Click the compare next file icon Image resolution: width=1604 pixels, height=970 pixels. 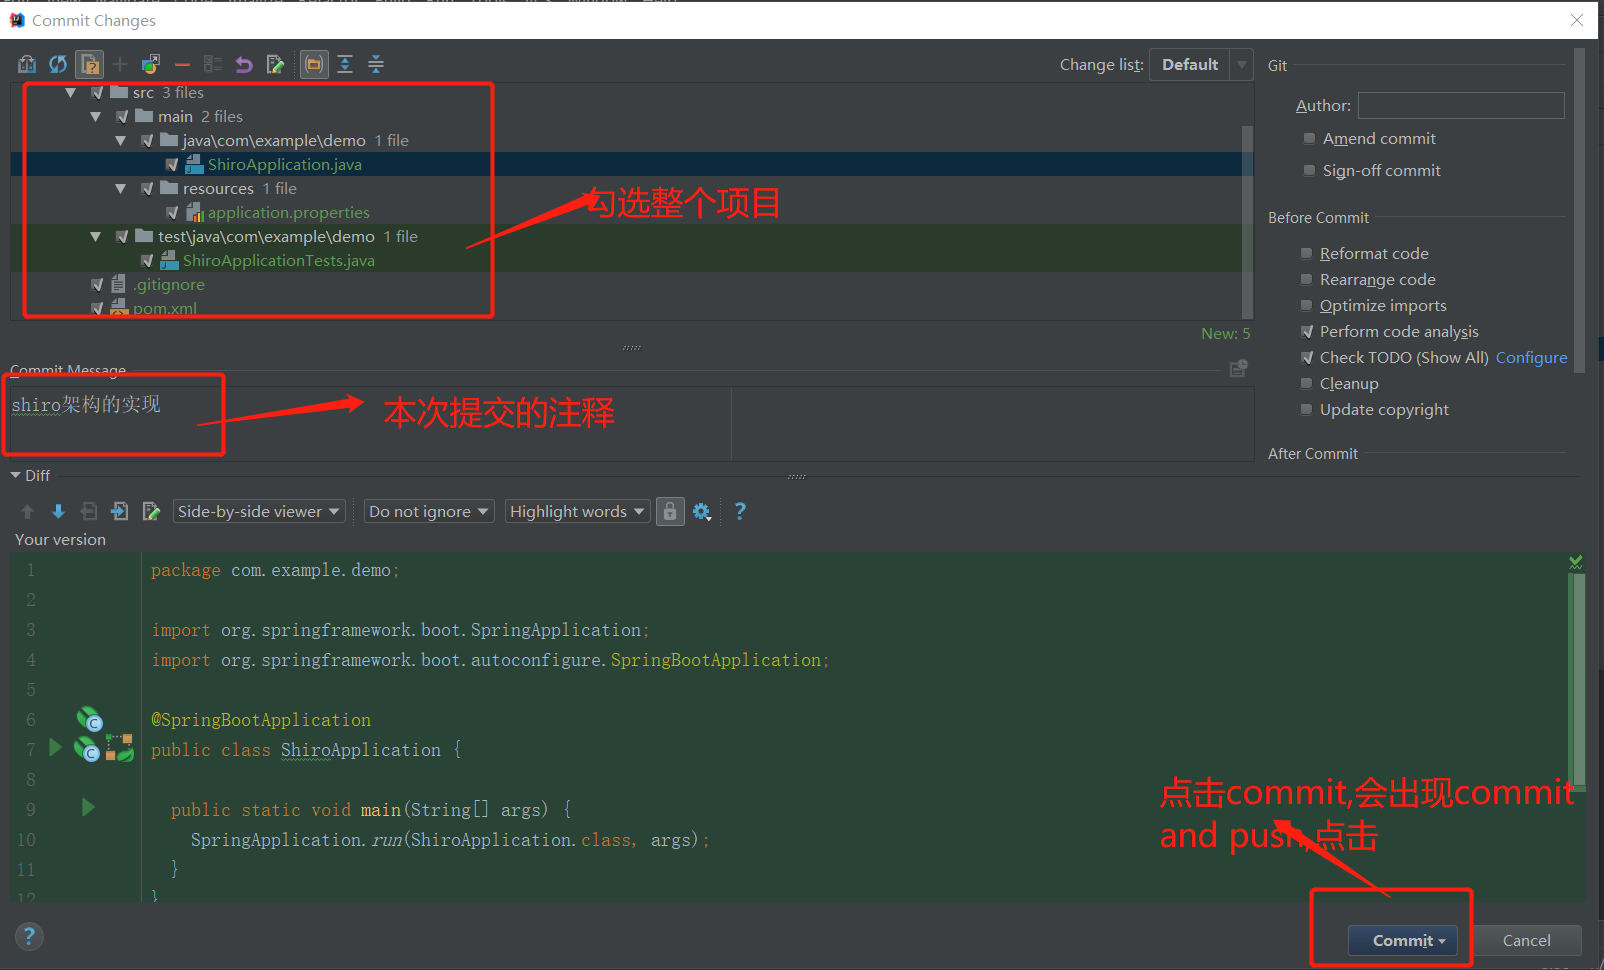tap(120, 512)
